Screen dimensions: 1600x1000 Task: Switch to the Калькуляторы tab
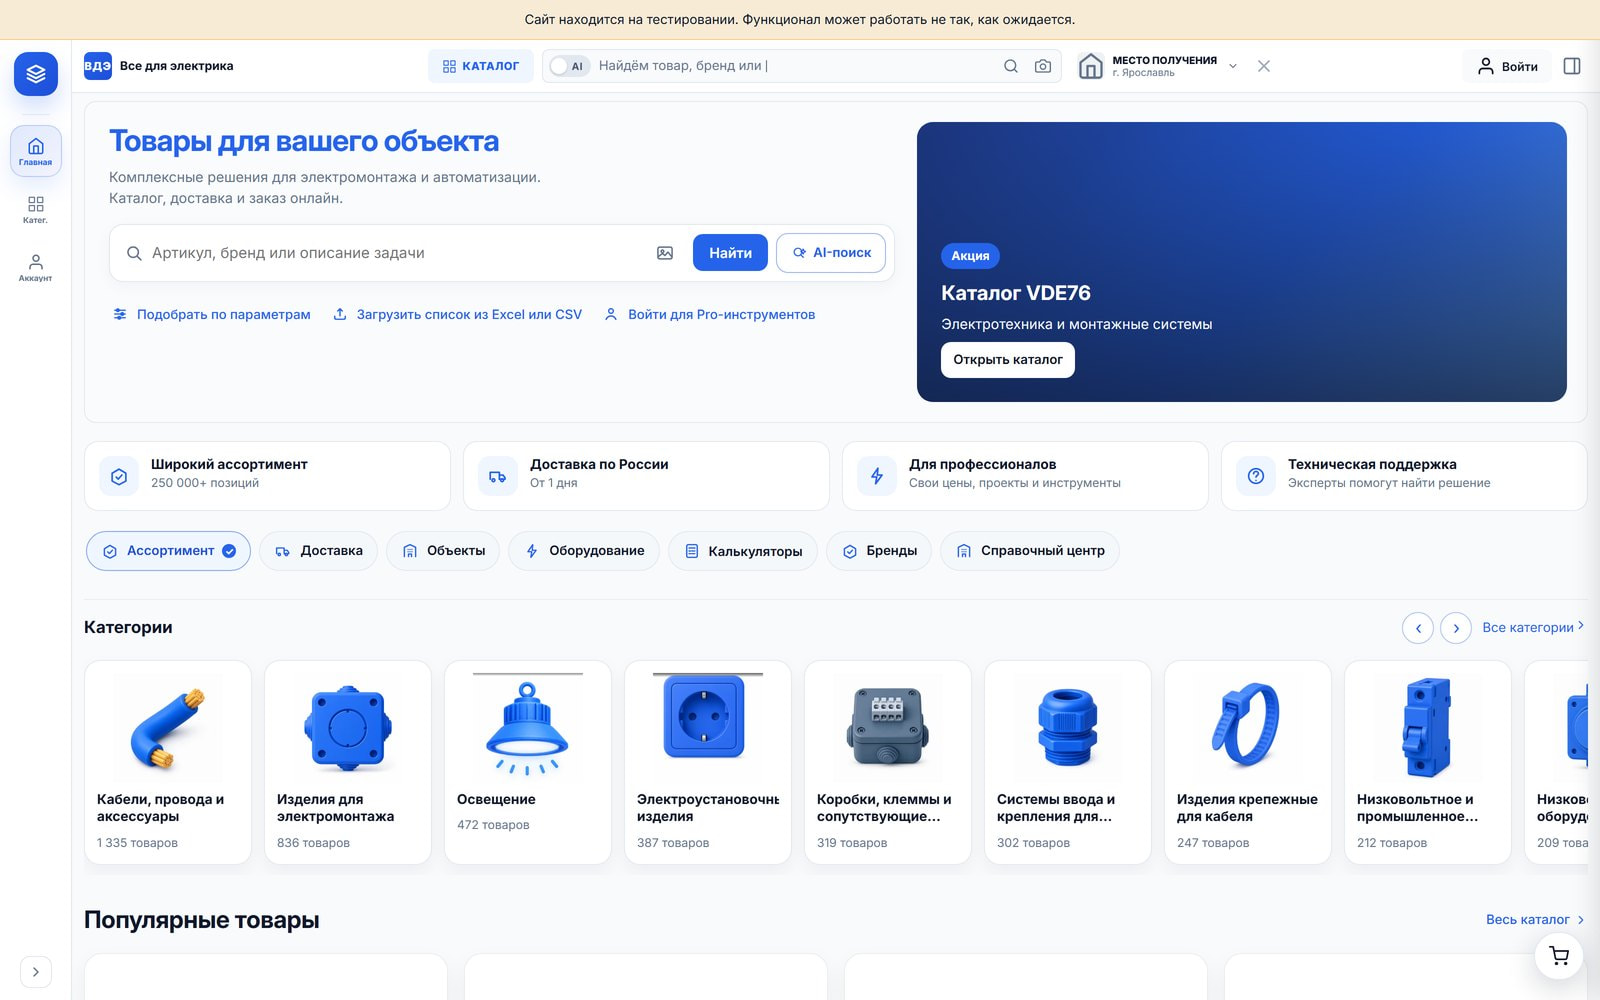point(743,551)
